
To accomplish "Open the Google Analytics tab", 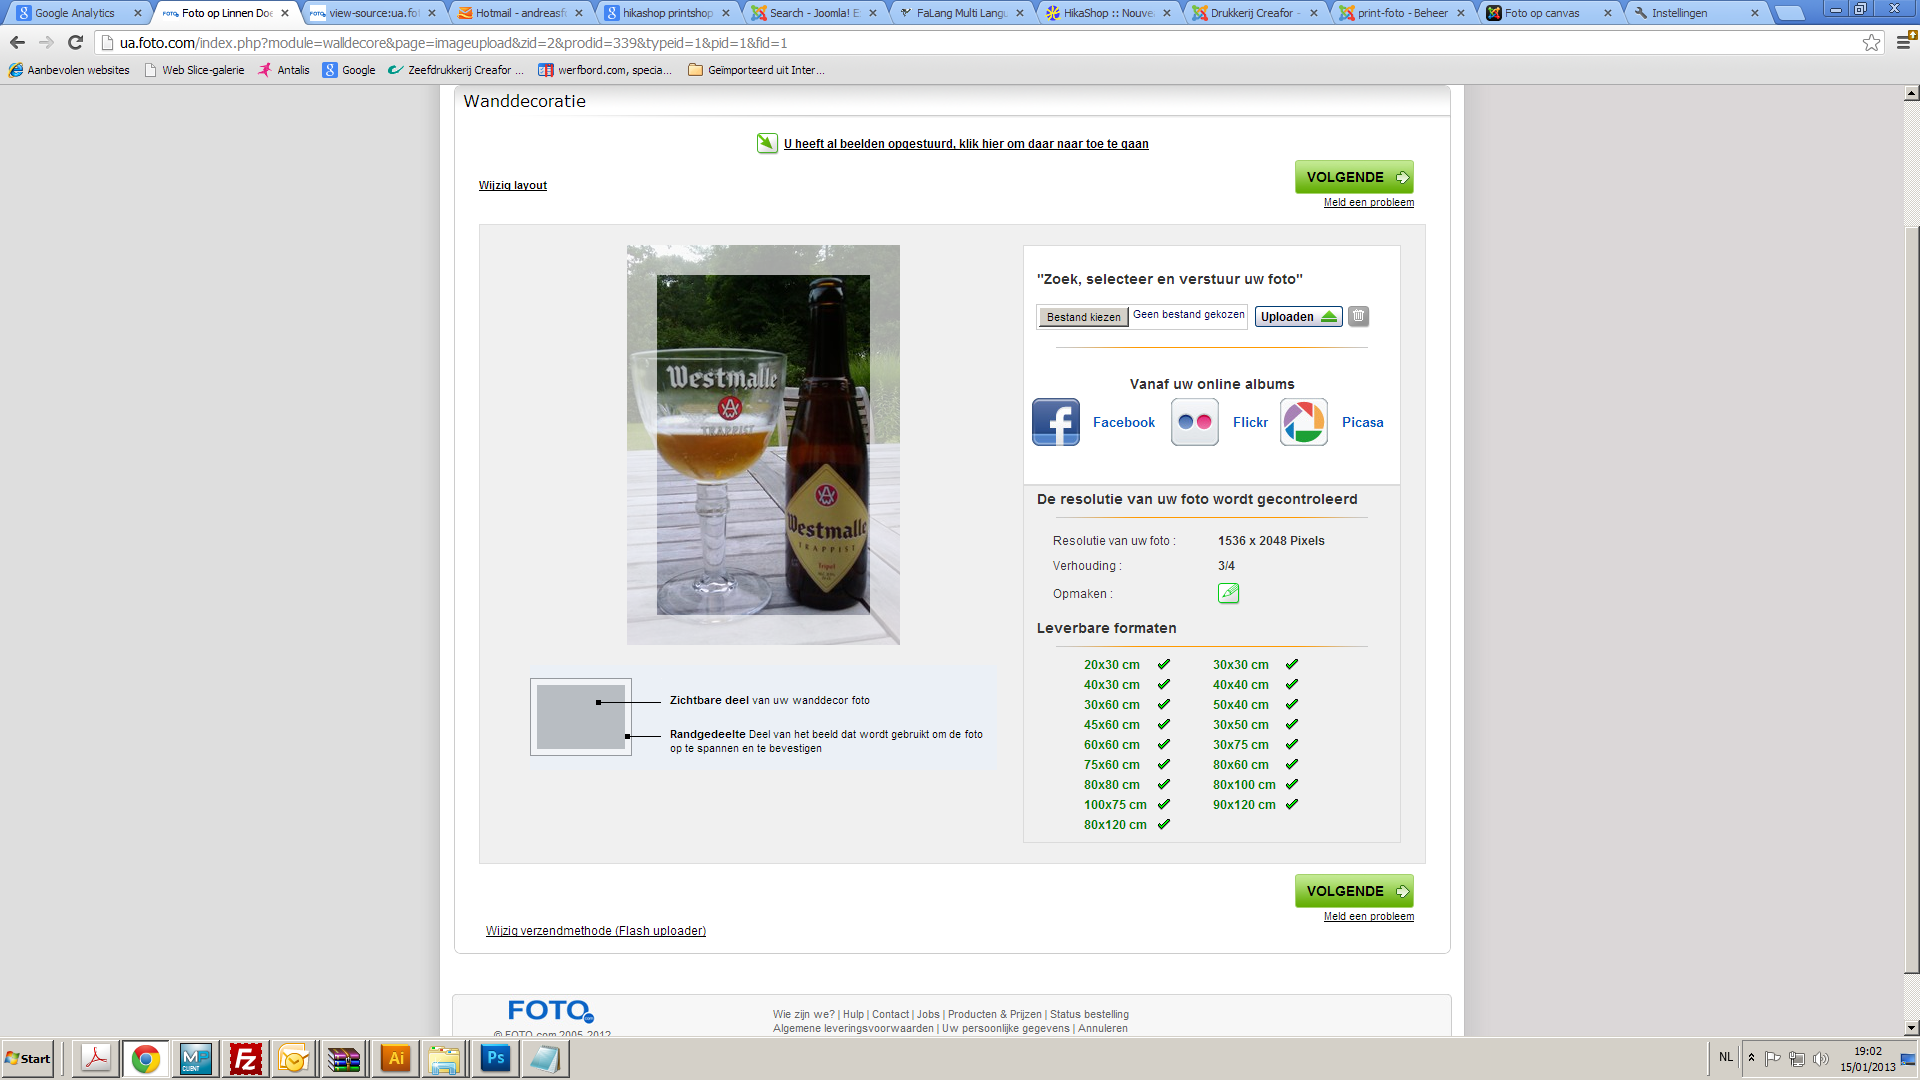I will pos(75,13).
